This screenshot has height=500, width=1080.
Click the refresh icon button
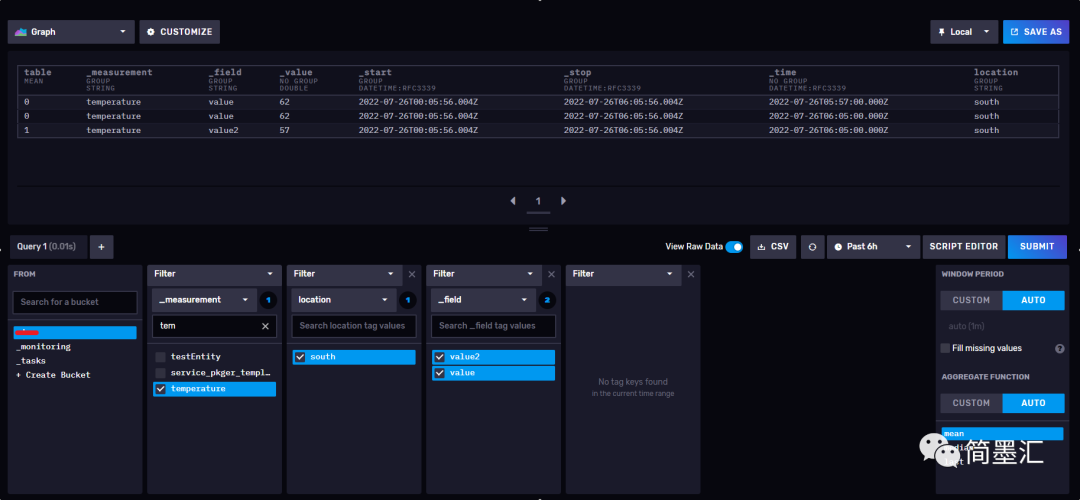[x=812, y=247]
